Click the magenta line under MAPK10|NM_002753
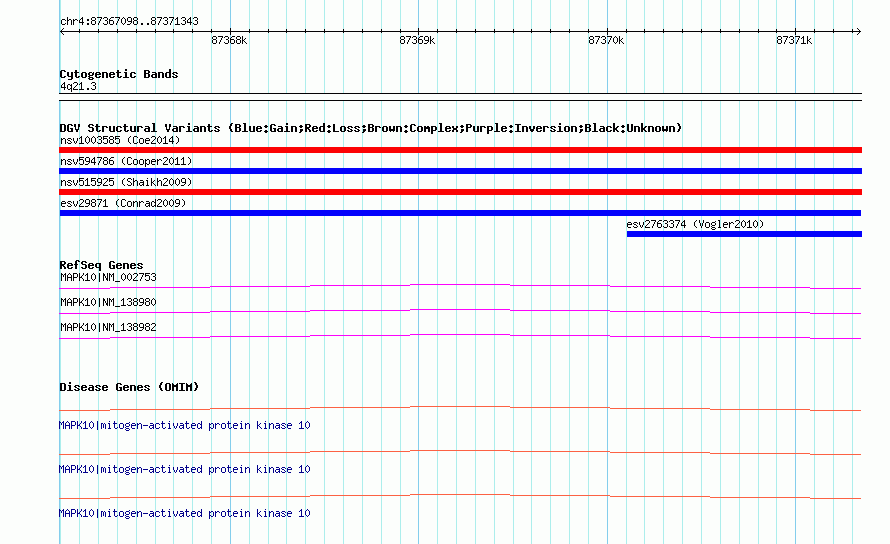This screenshot has width=890, height=544. tap(460, 286)
